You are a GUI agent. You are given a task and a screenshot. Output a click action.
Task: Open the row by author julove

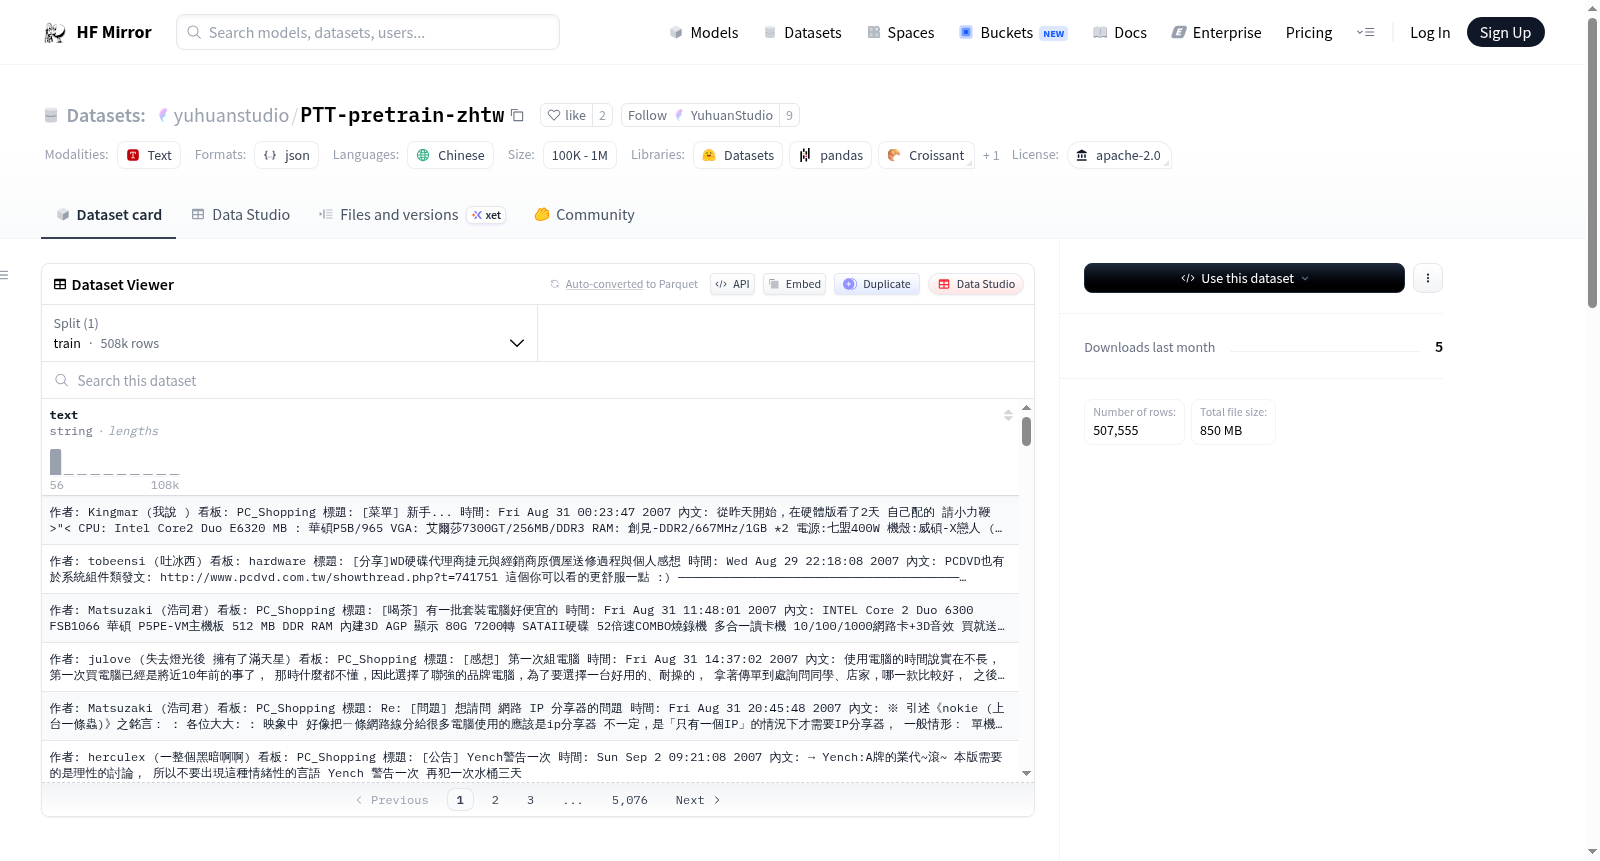click(530, 667)
